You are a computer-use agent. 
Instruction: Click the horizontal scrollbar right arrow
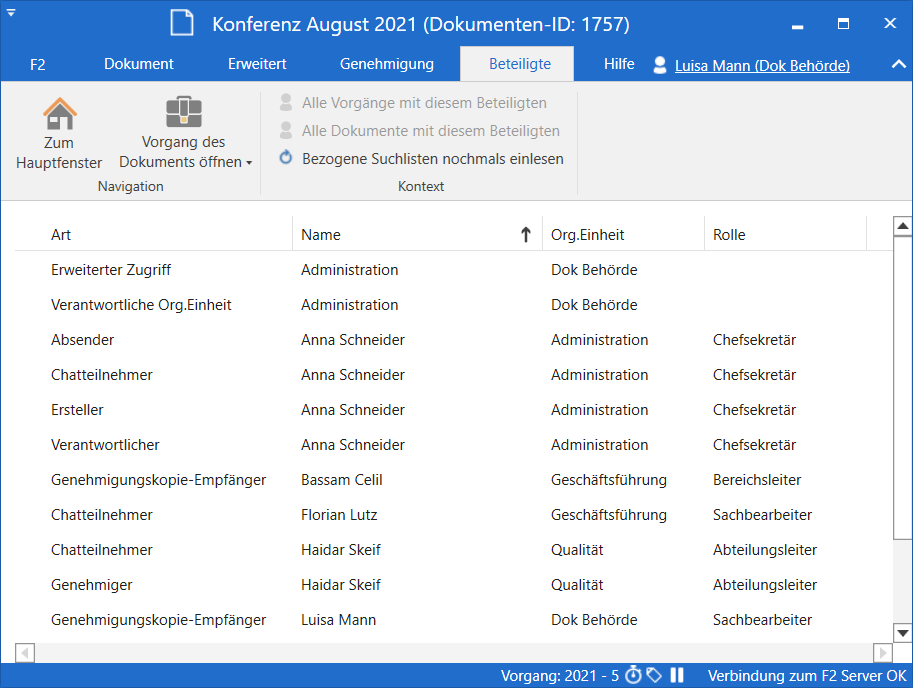882,653
